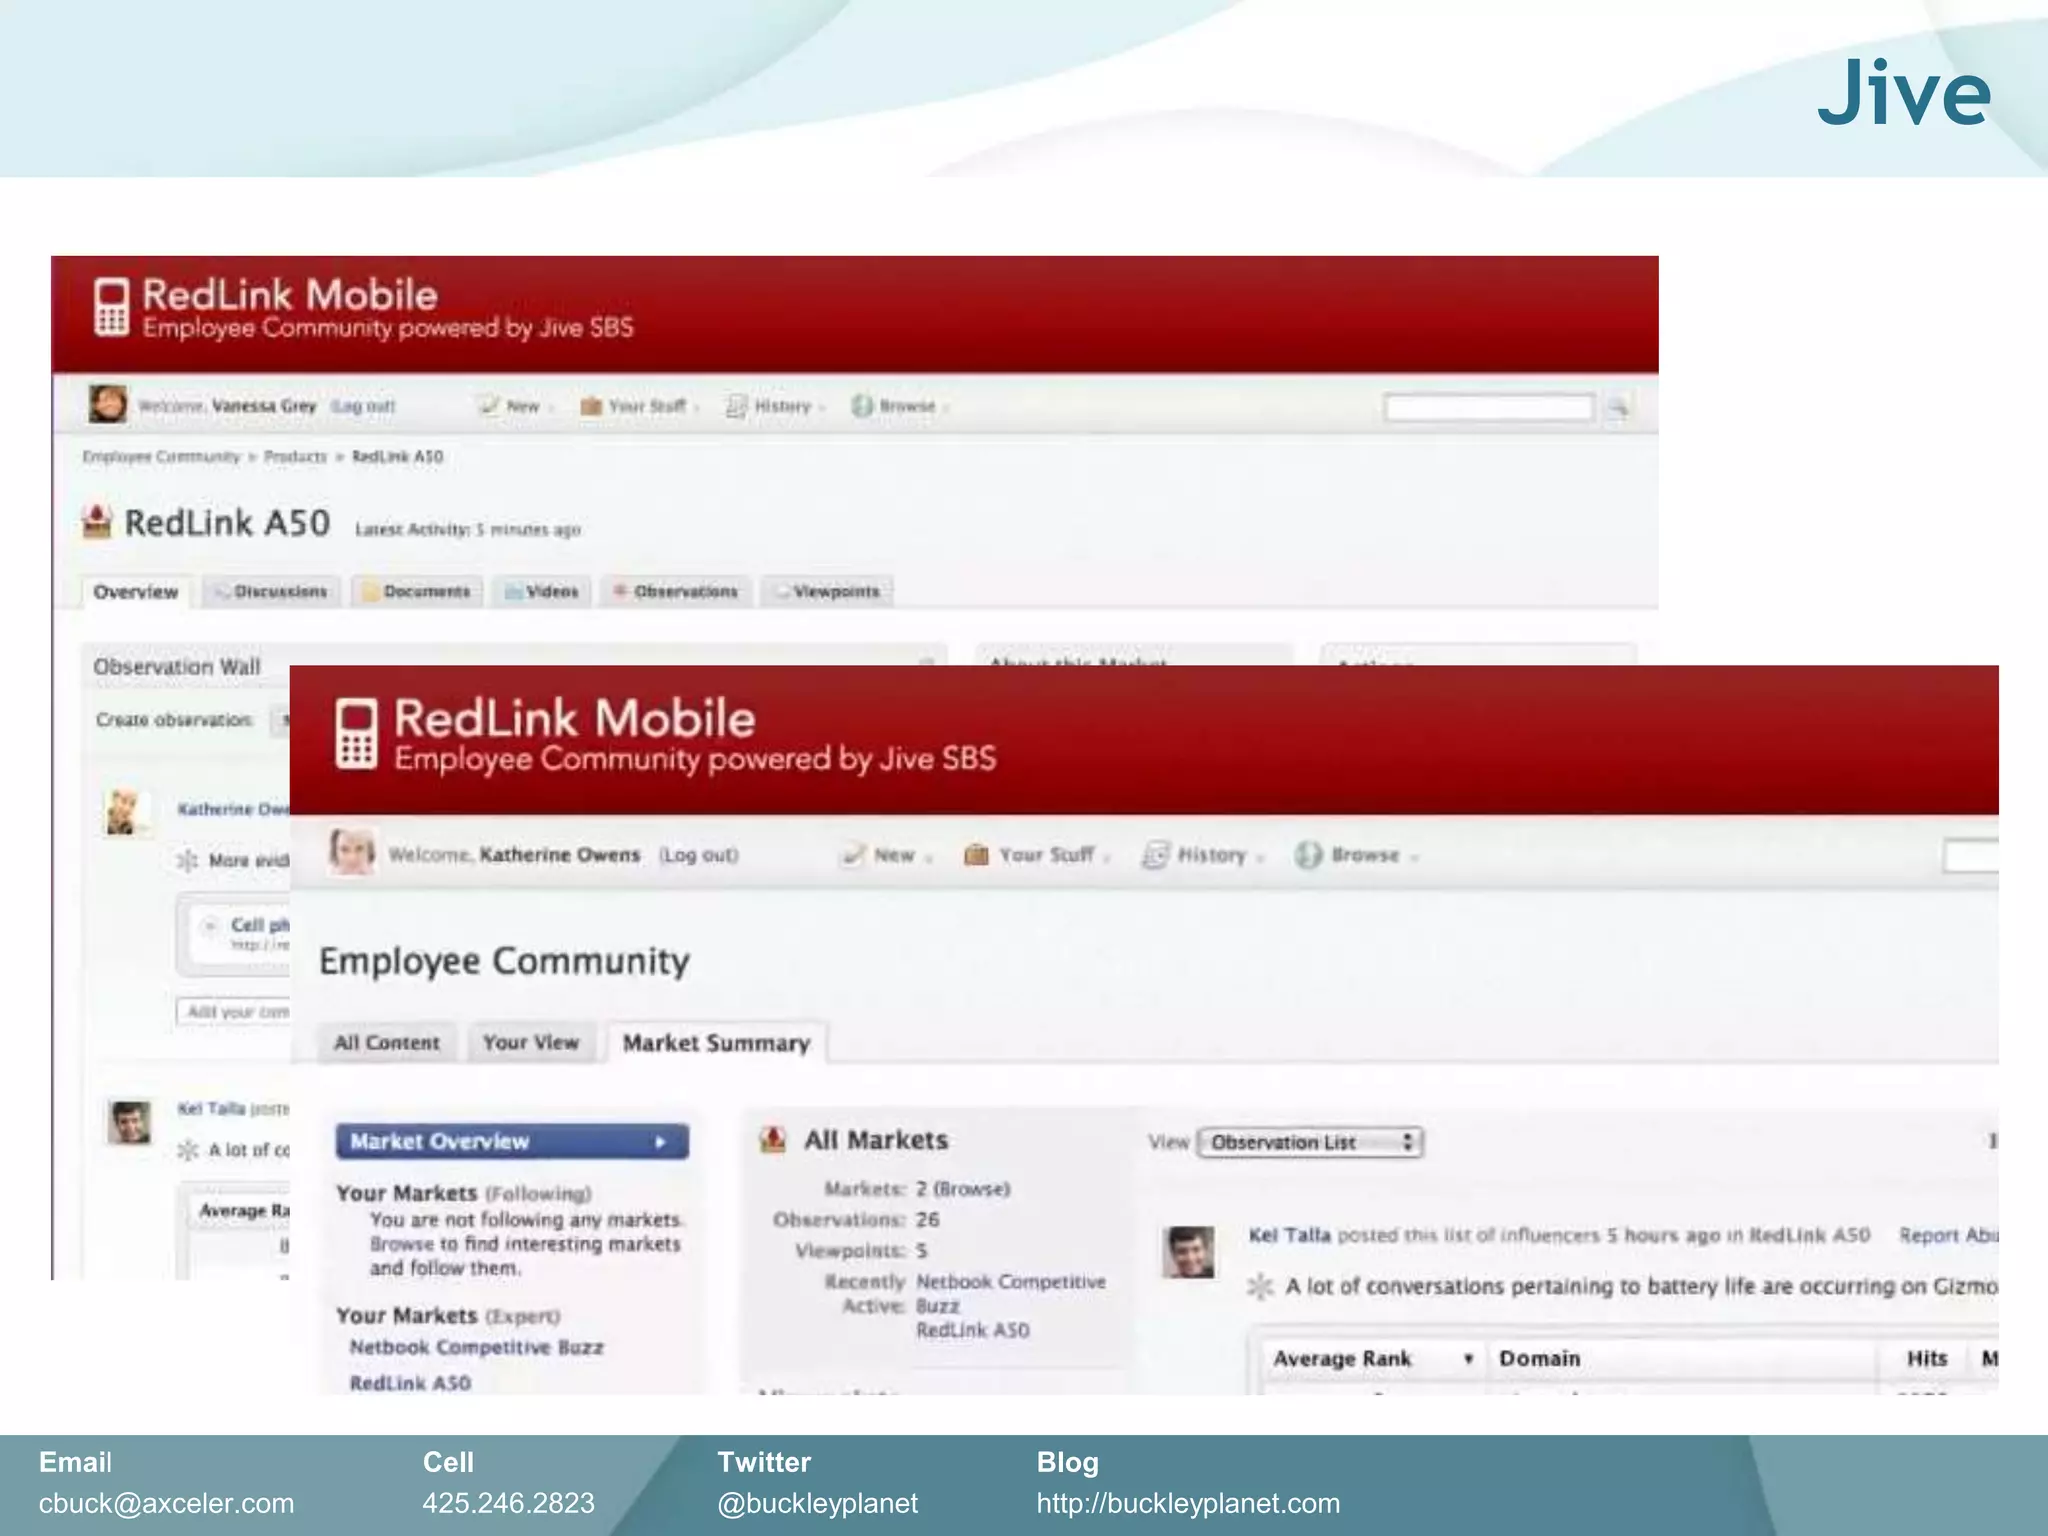The image size is (2048, 1536).
Task: Click the search magnifier button in back window
Action: (1617, 407)
